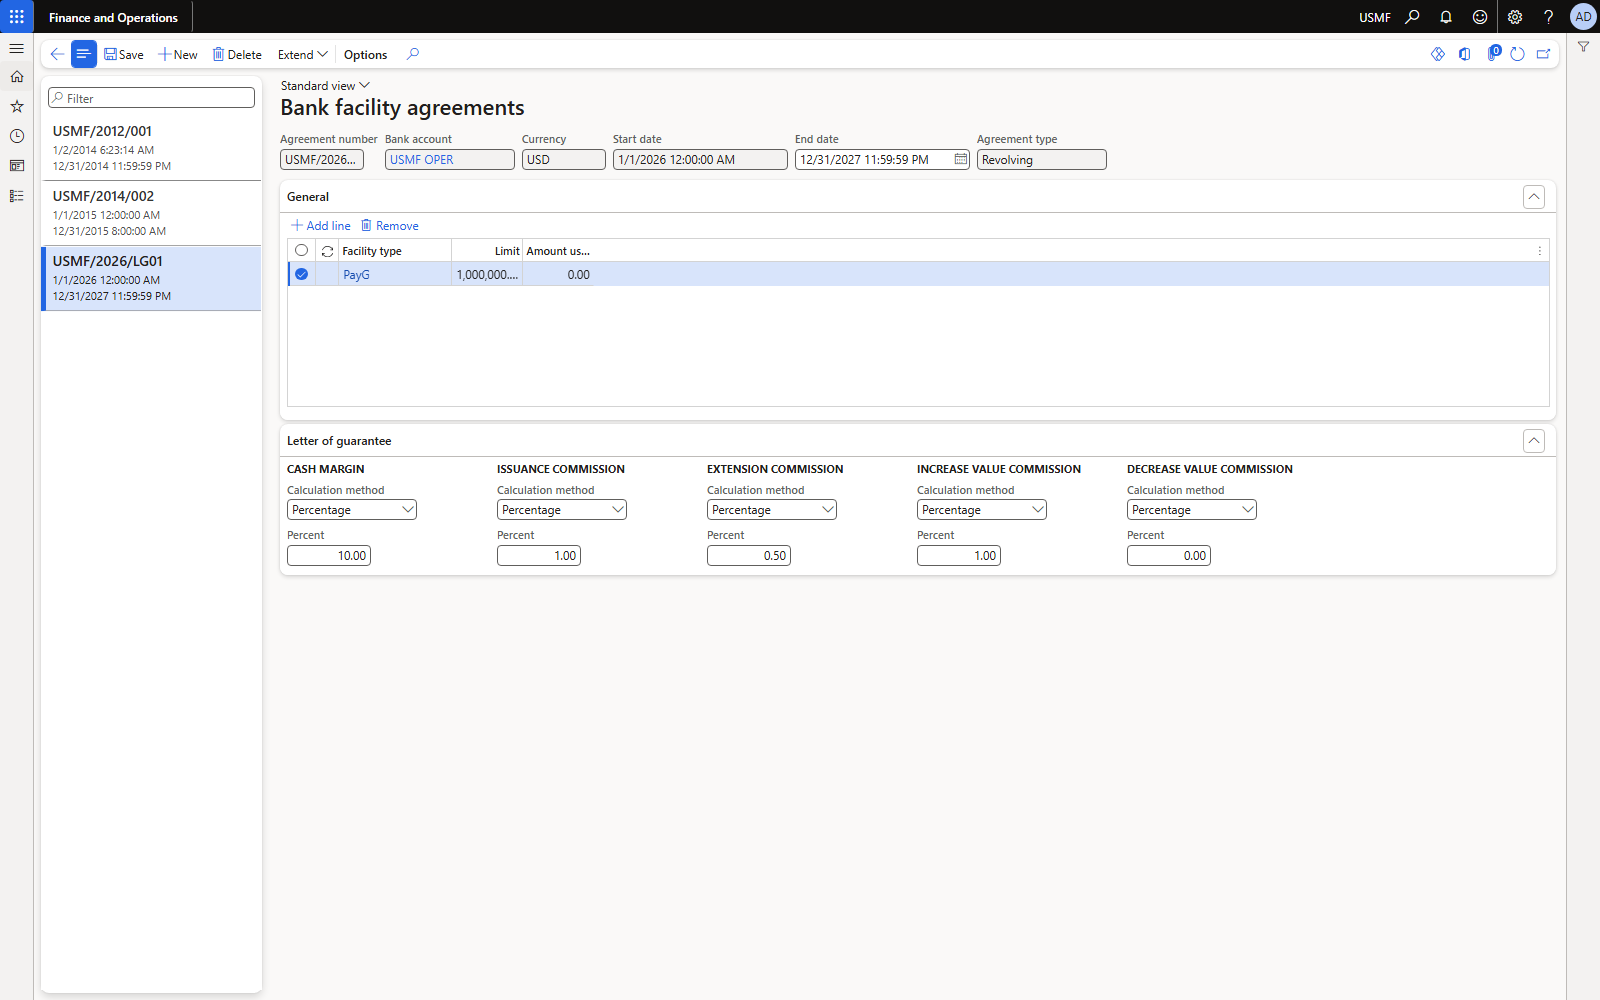This screenshot has height=1000, width=1600.
Task: Click Delete in the action pane
Action: click(x=237, y=55)
